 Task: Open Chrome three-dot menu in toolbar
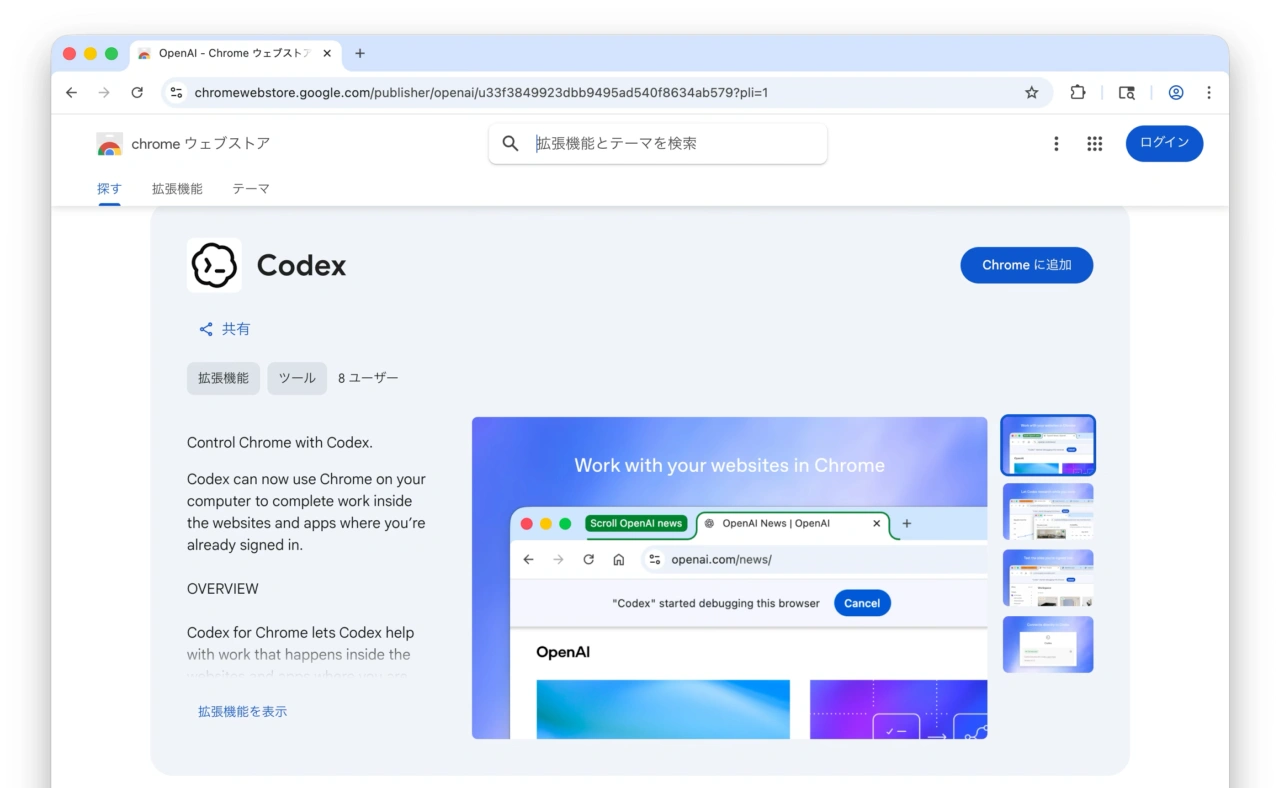click(x=1209, y=93)
